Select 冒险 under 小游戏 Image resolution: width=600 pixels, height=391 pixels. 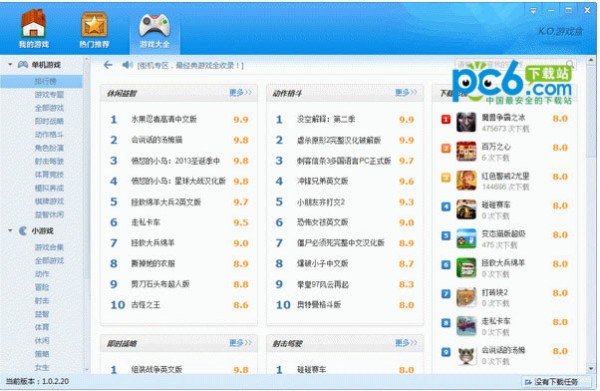tap(42, 287)
